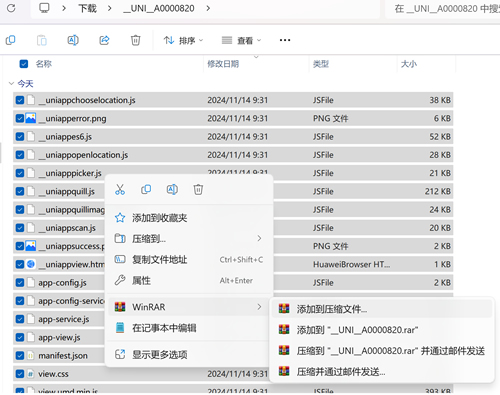Uncheck the checkbox for _uniapppicker.js

pyautogui.click(x=20, y=173)
